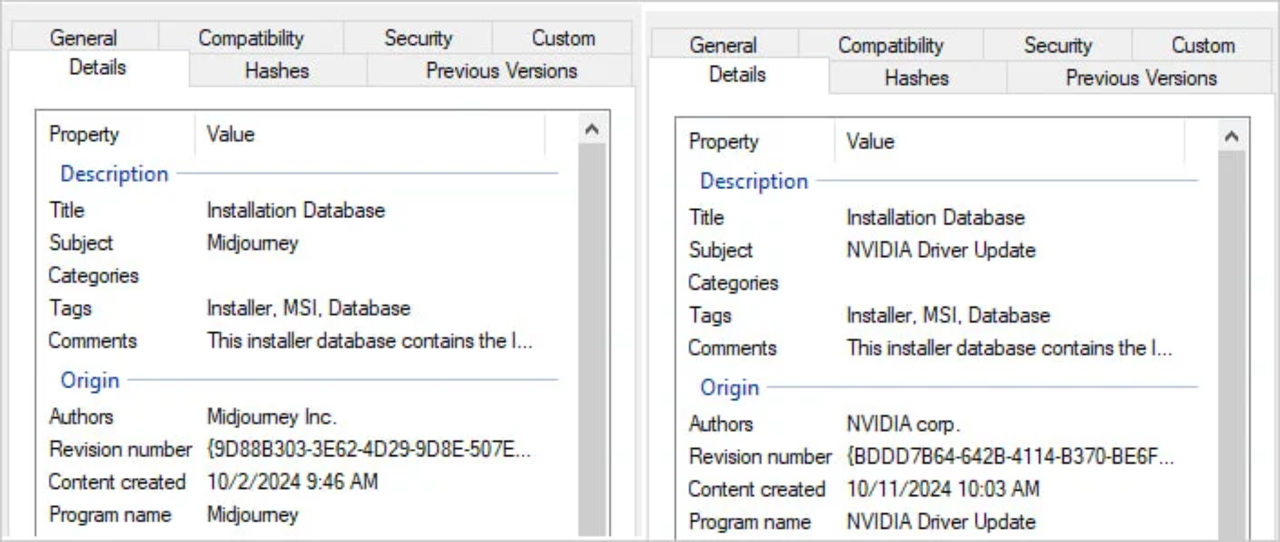Open the Custom tab in Midjourney properties window
The image size is (1280, 542).
point(563,38)
